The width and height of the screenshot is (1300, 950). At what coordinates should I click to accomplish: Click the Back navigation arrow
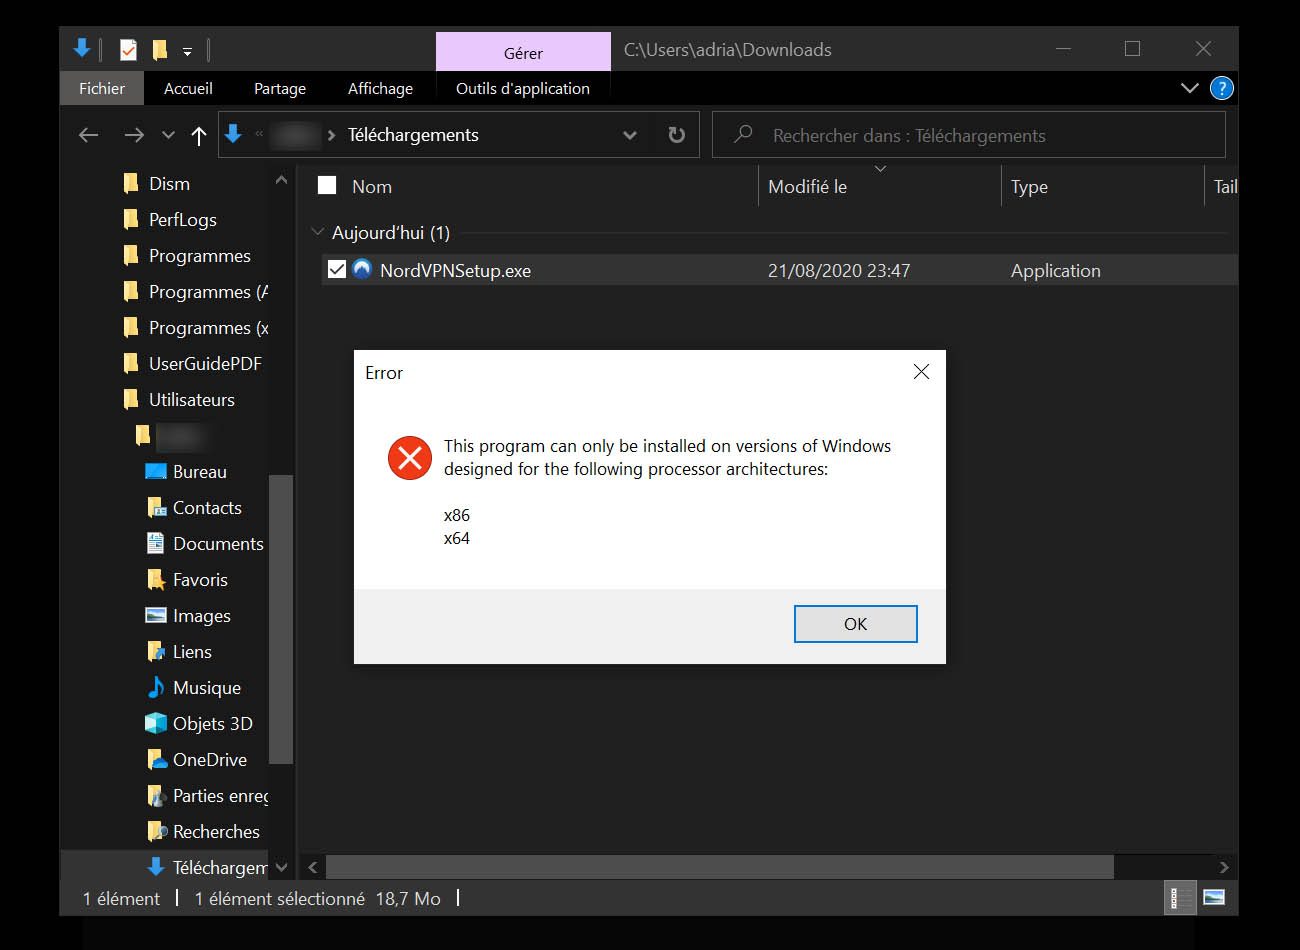(89, 135)
